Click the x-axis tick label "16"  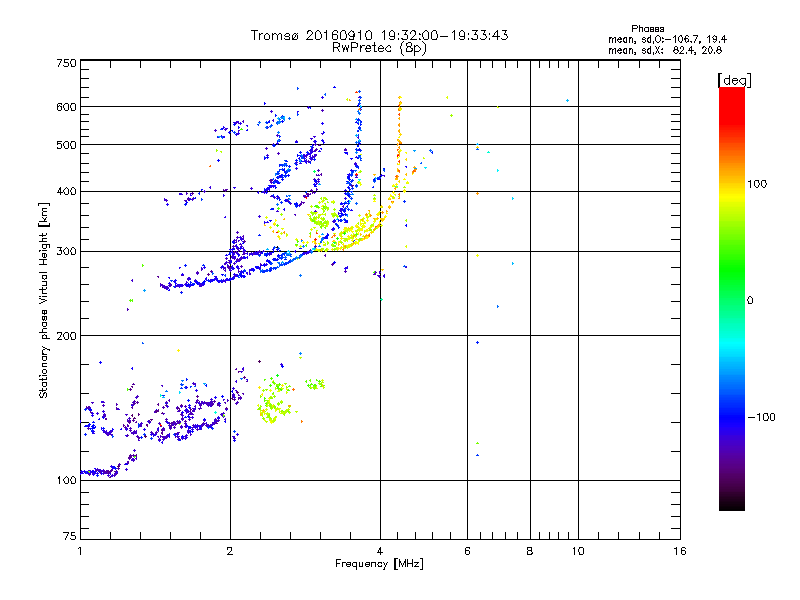point(680,551)
